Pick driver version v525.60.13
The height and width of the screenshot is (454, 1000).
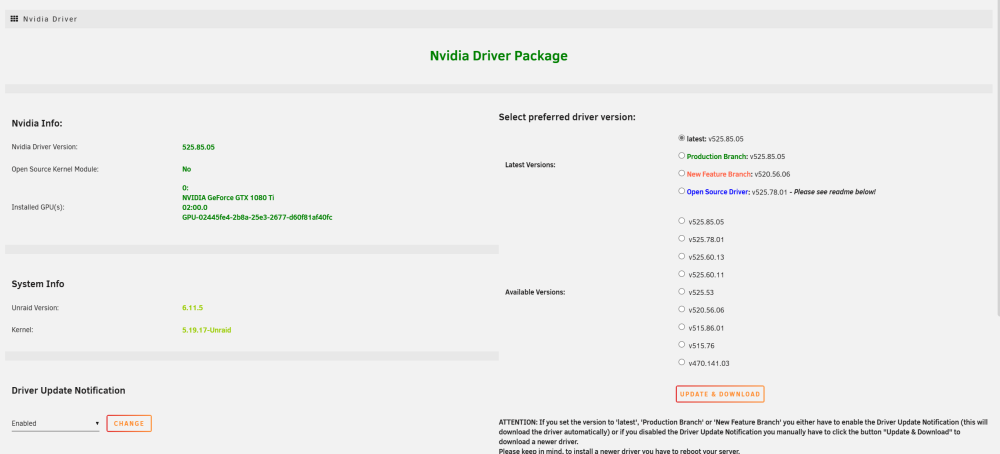[682, 256]
